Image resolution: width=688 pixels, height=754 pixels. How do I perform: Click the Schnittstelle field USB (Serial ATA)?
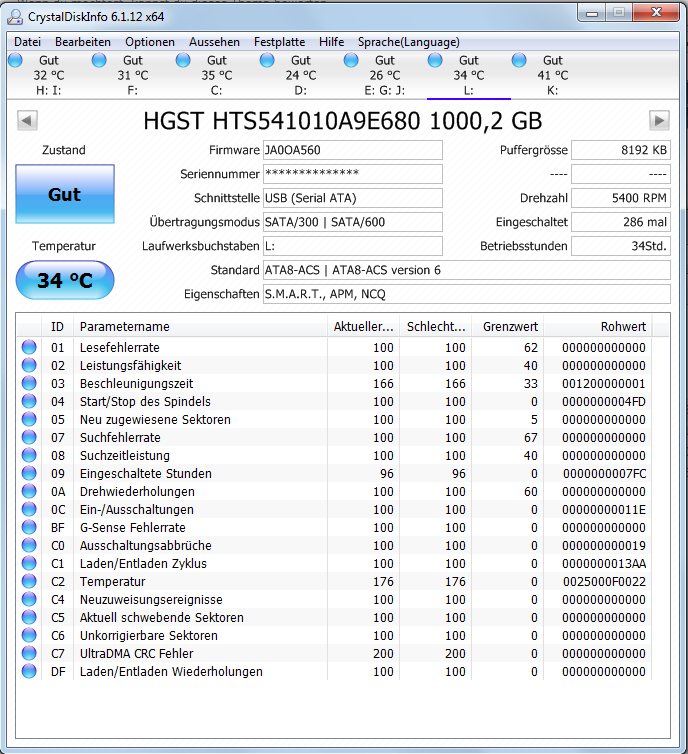pos(353,198)
